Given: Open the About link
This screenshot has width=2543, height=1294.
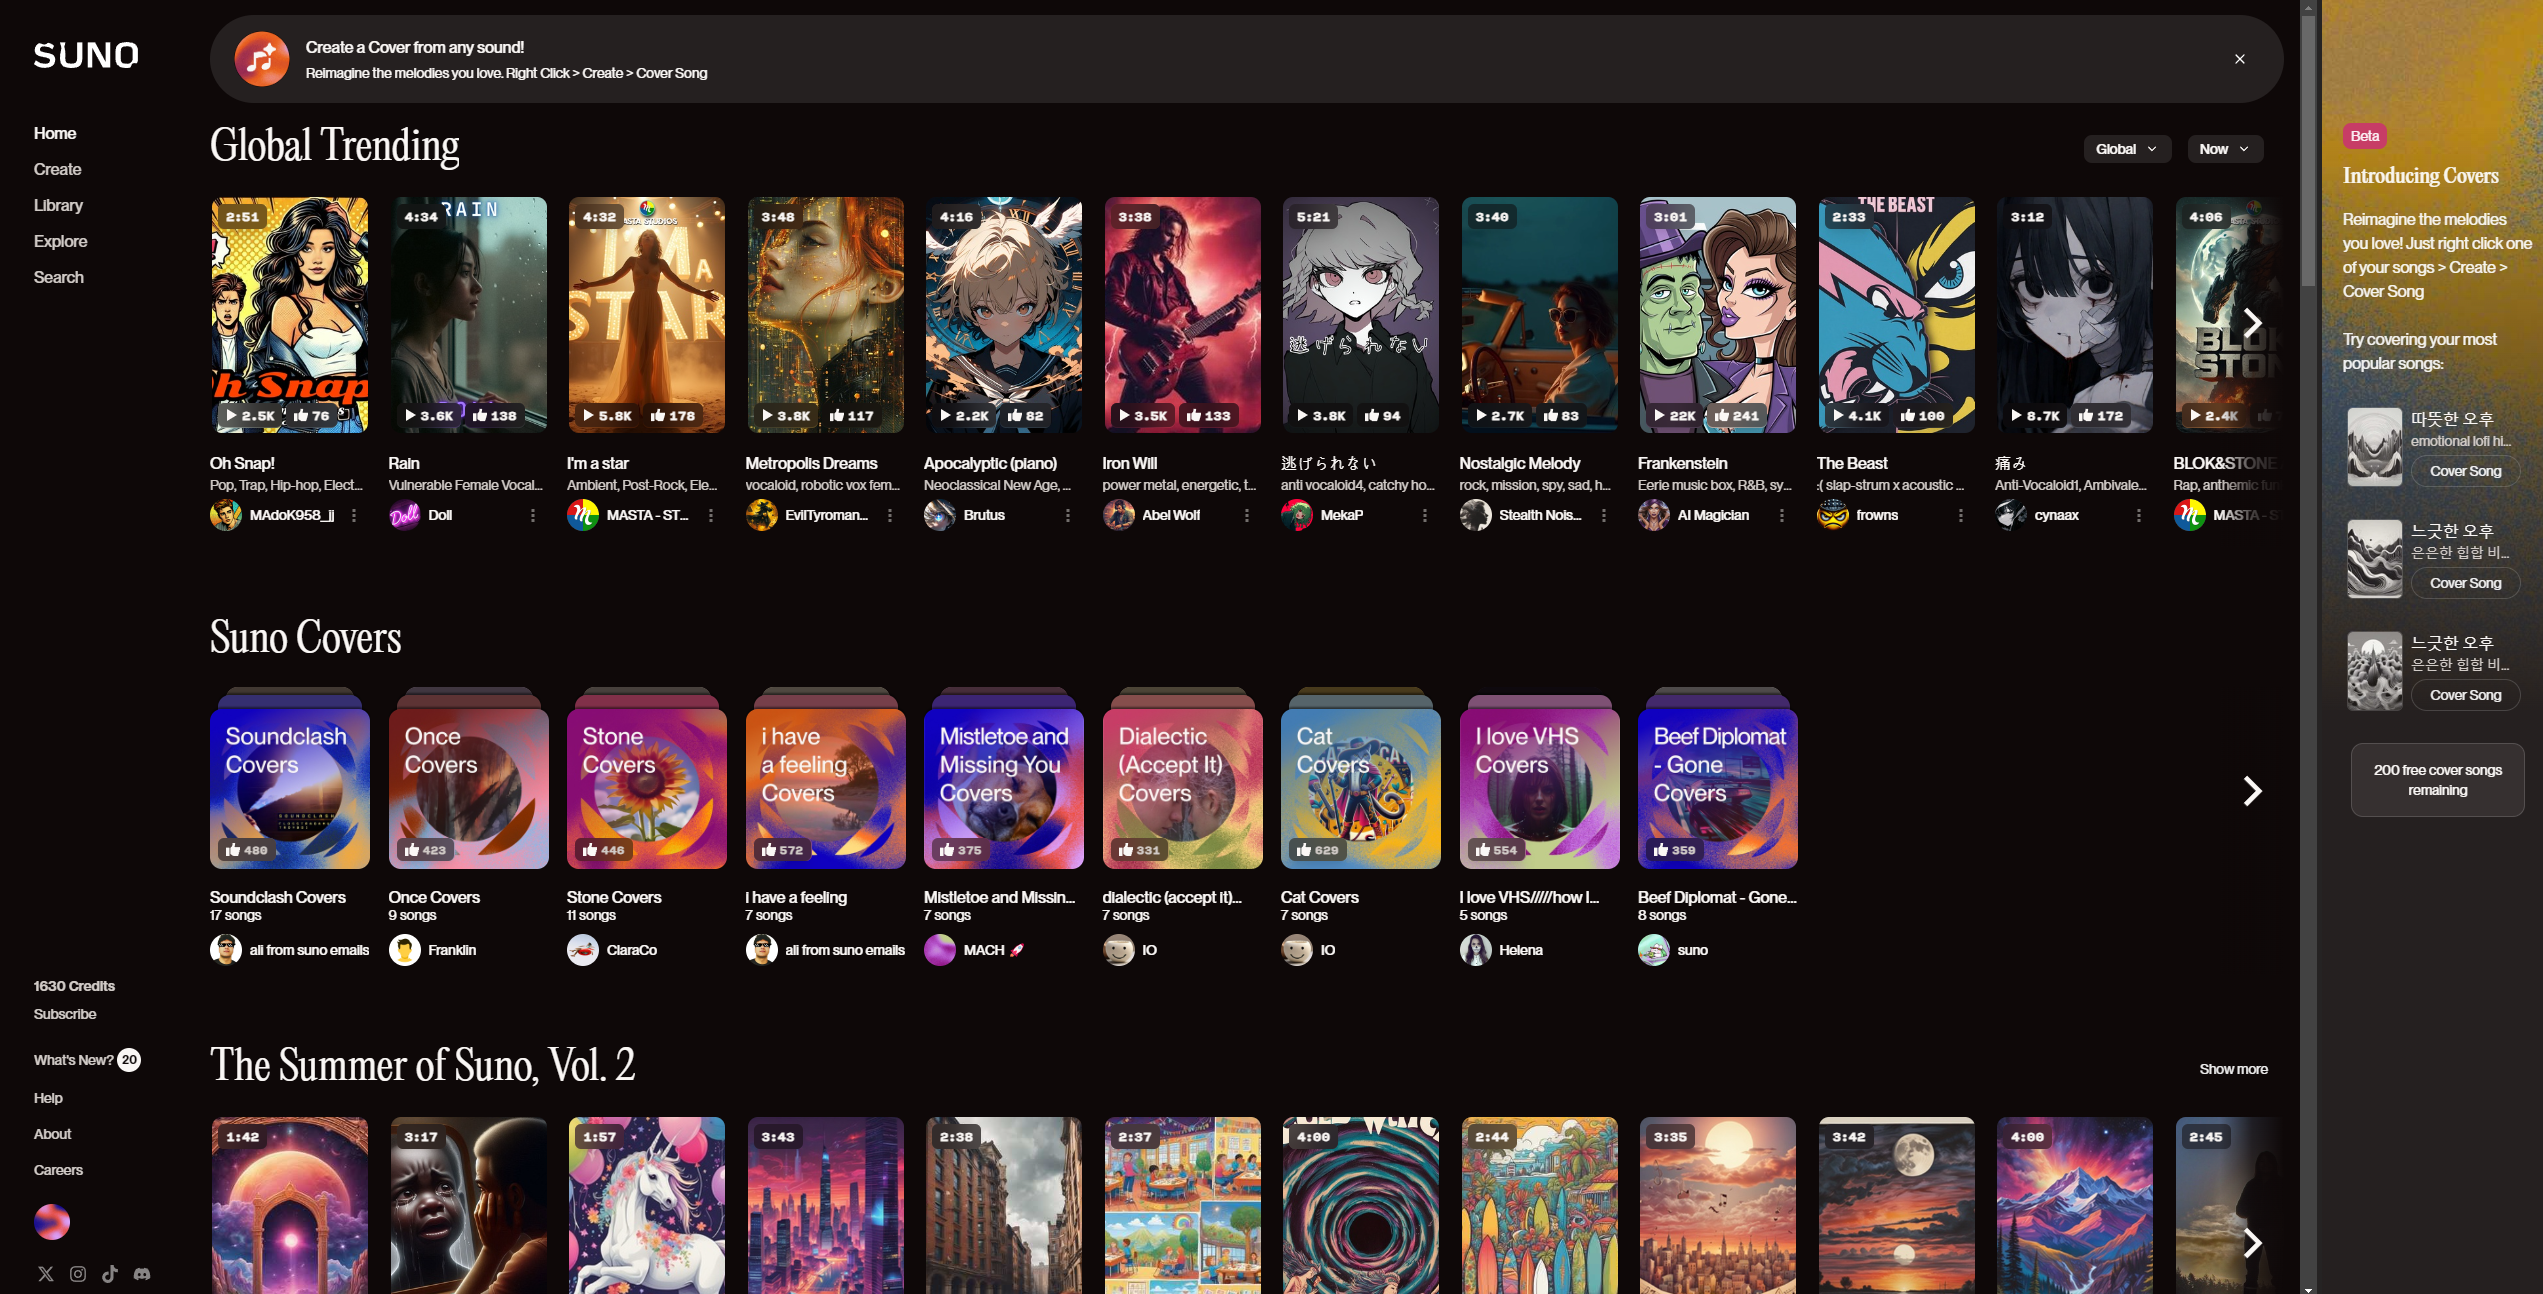Looking at the screenshot, I should [x=53, y=1134].
